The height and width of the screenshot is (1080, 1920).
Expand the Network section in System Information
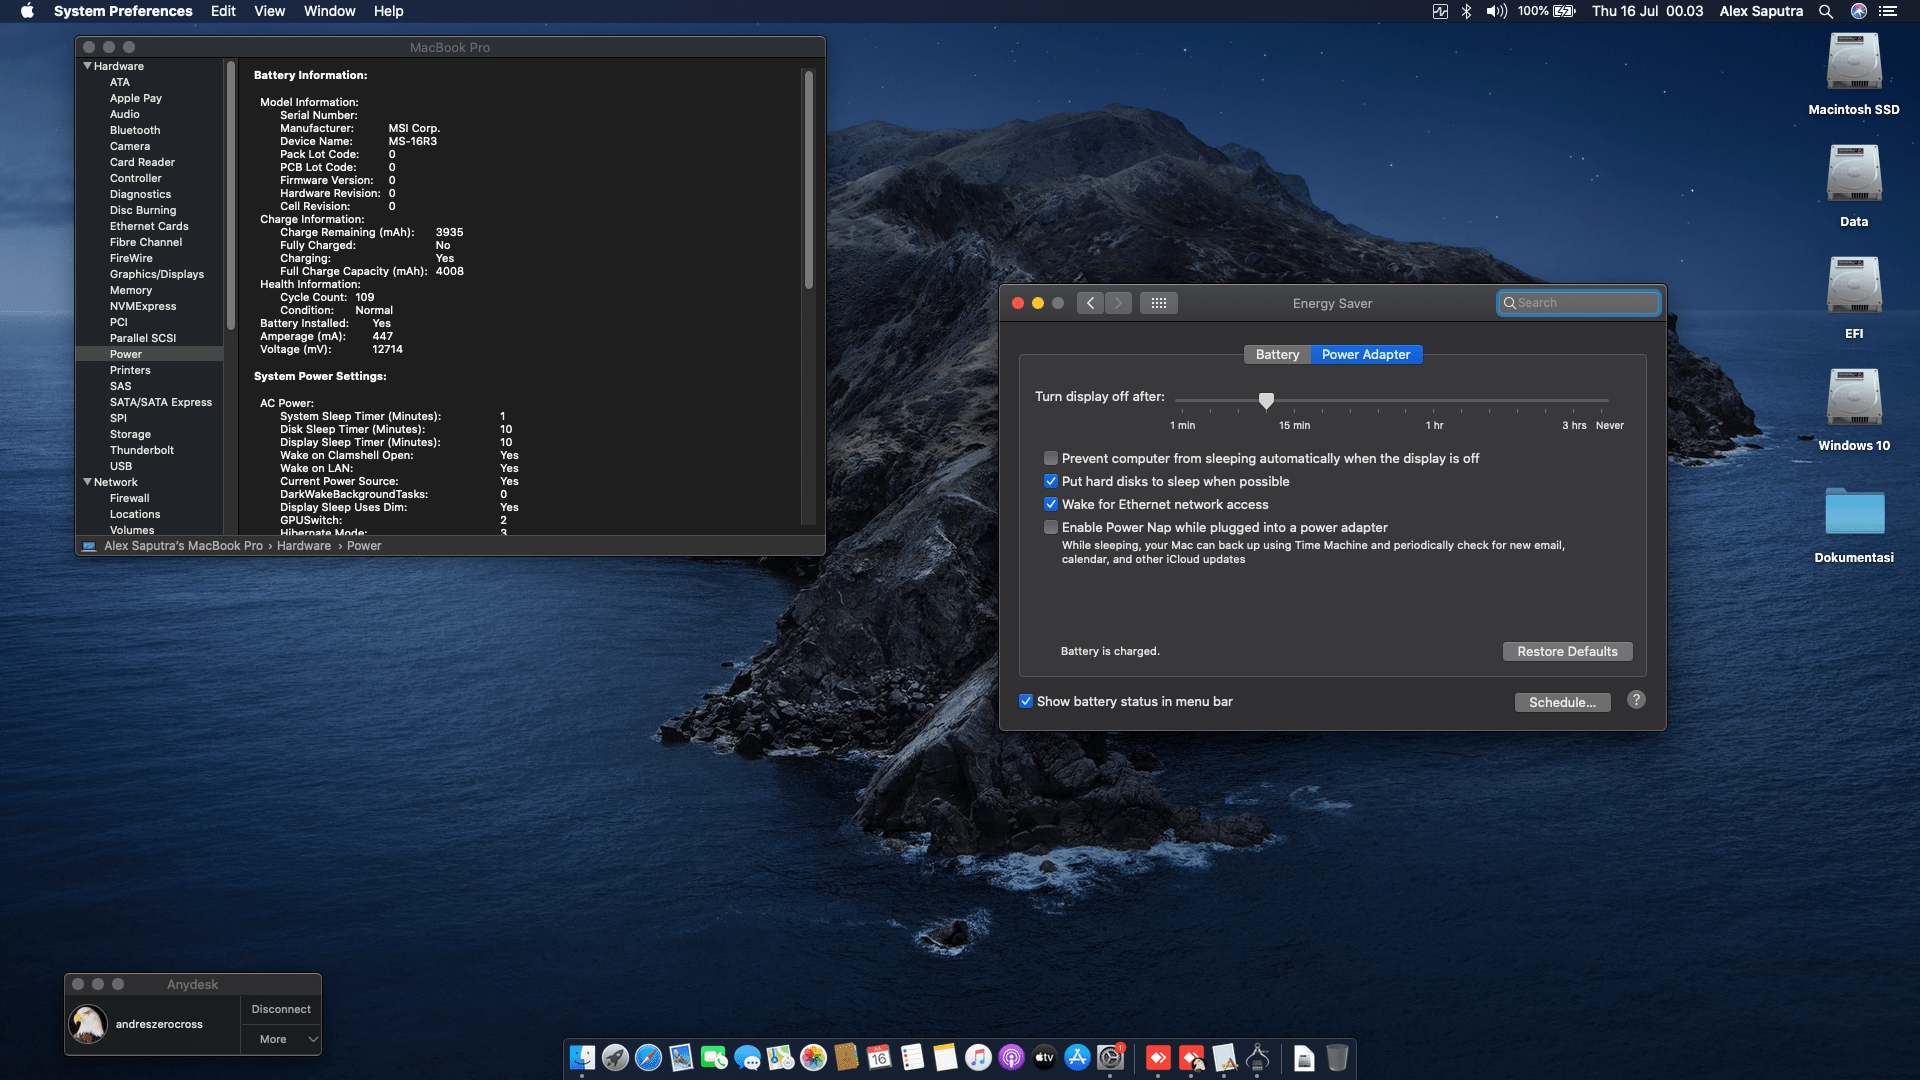coord(88,482)
